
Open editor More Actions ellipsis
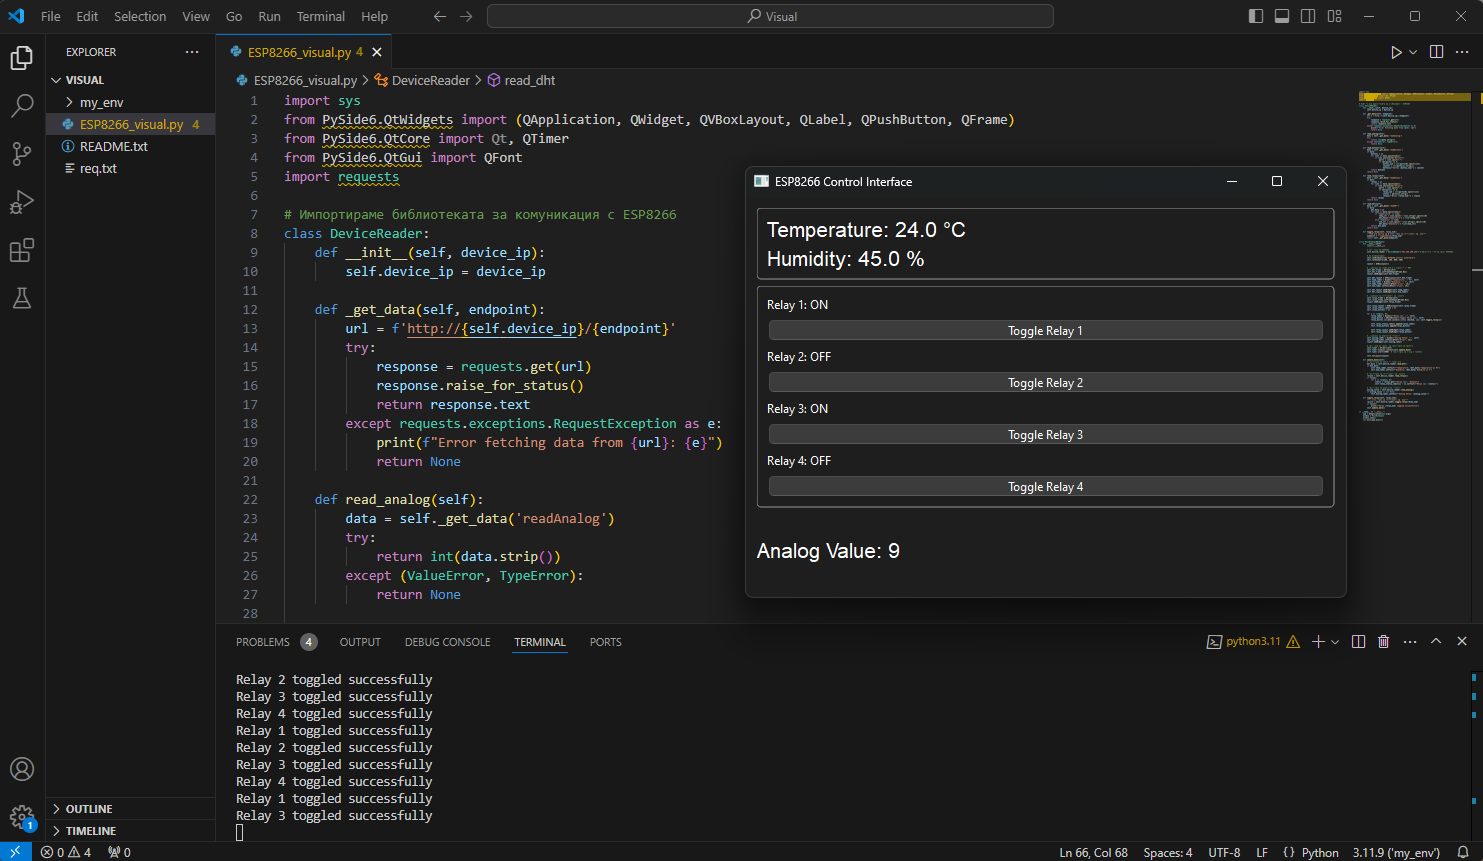(1462, 52)
